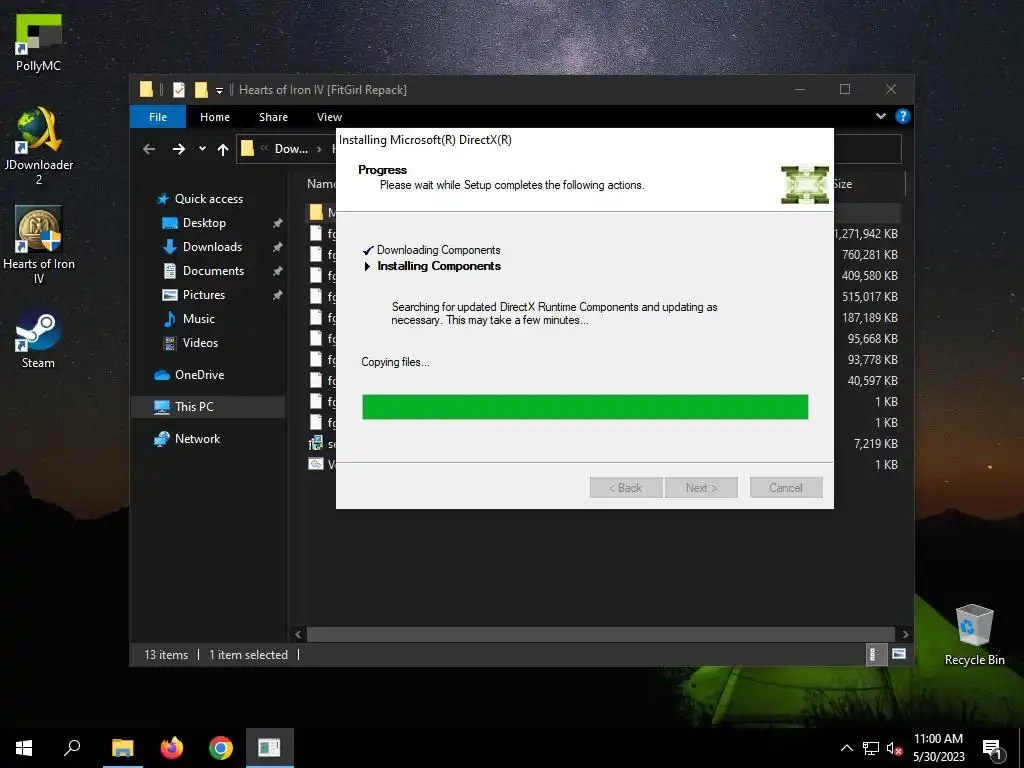Open the Customize Quick Access Toolbar dropdown
This screenshot has height=768, width=1024.
(x=219, y=90)
